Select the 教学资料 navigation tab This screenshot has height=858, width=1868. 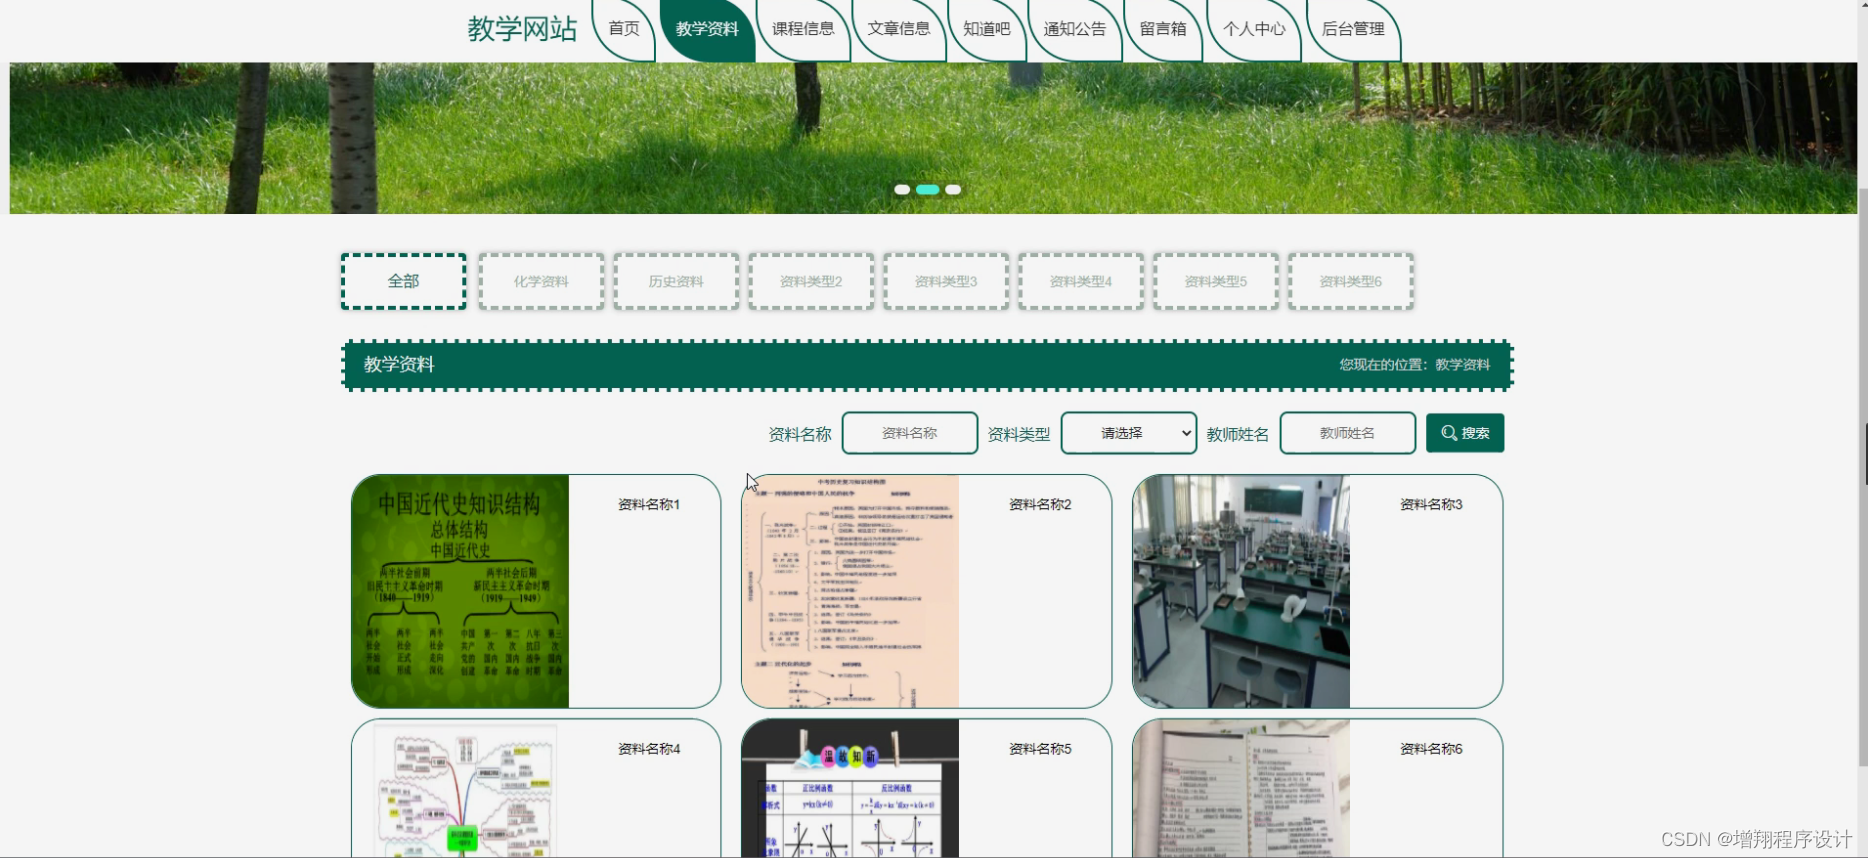707,29
